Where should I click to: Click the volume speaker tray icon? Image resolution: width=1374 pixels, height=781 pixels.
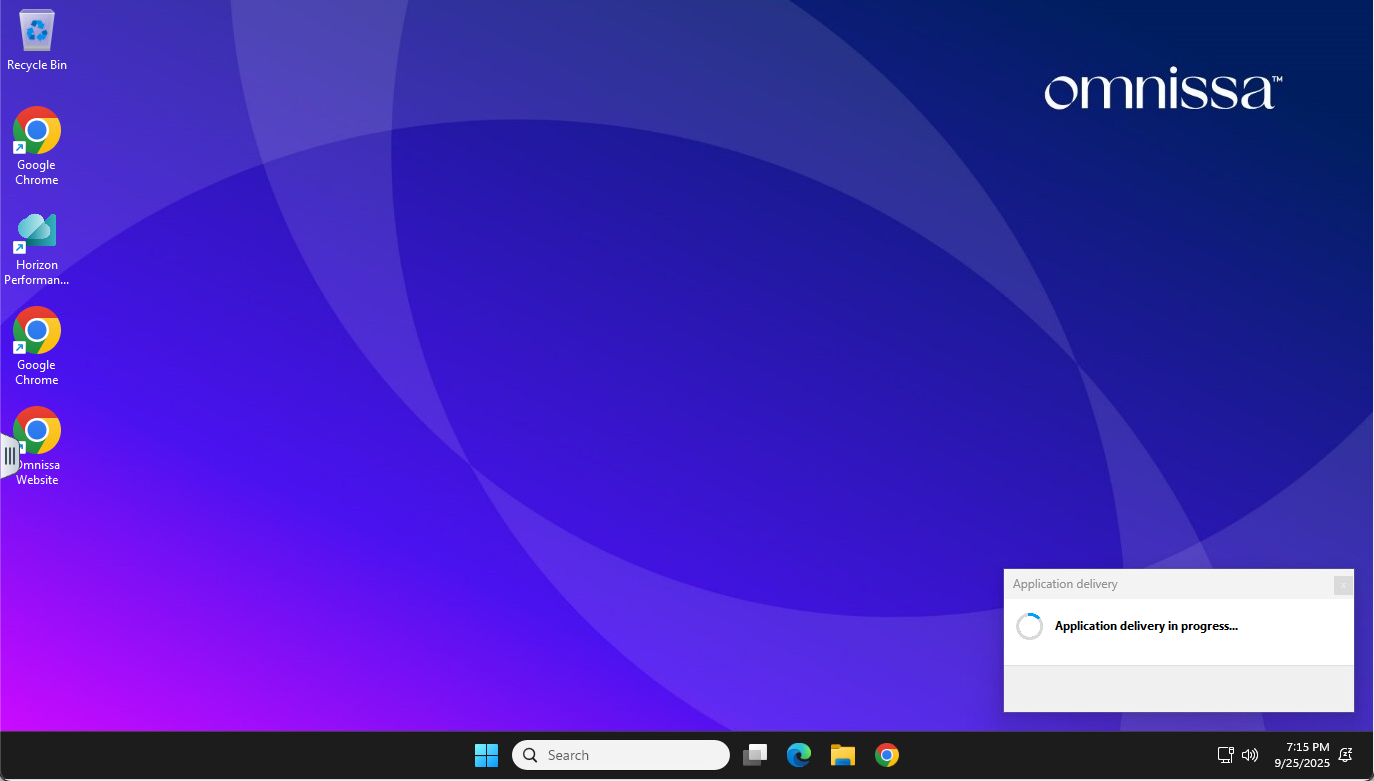coord(1249,755)
